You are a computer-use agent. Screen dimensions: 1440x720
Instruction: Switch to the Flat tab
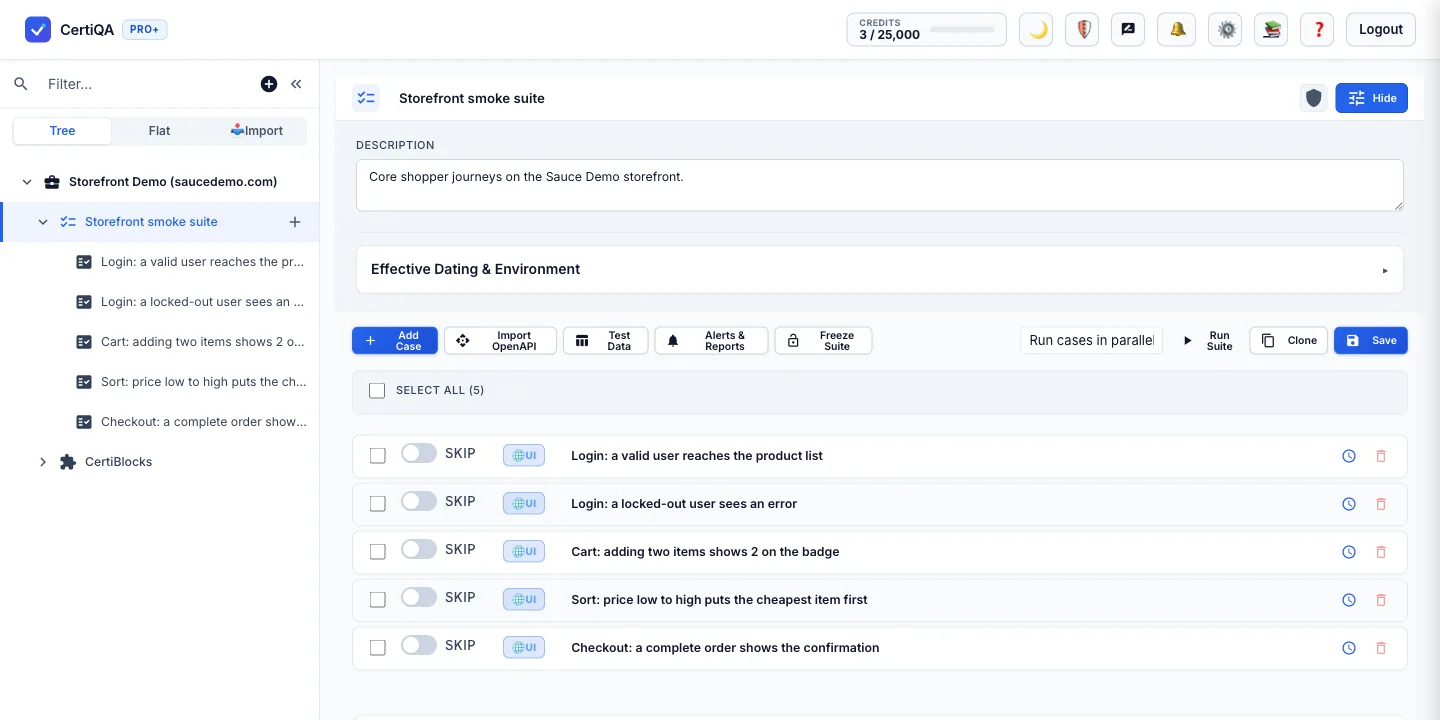[x=159, y=131]
